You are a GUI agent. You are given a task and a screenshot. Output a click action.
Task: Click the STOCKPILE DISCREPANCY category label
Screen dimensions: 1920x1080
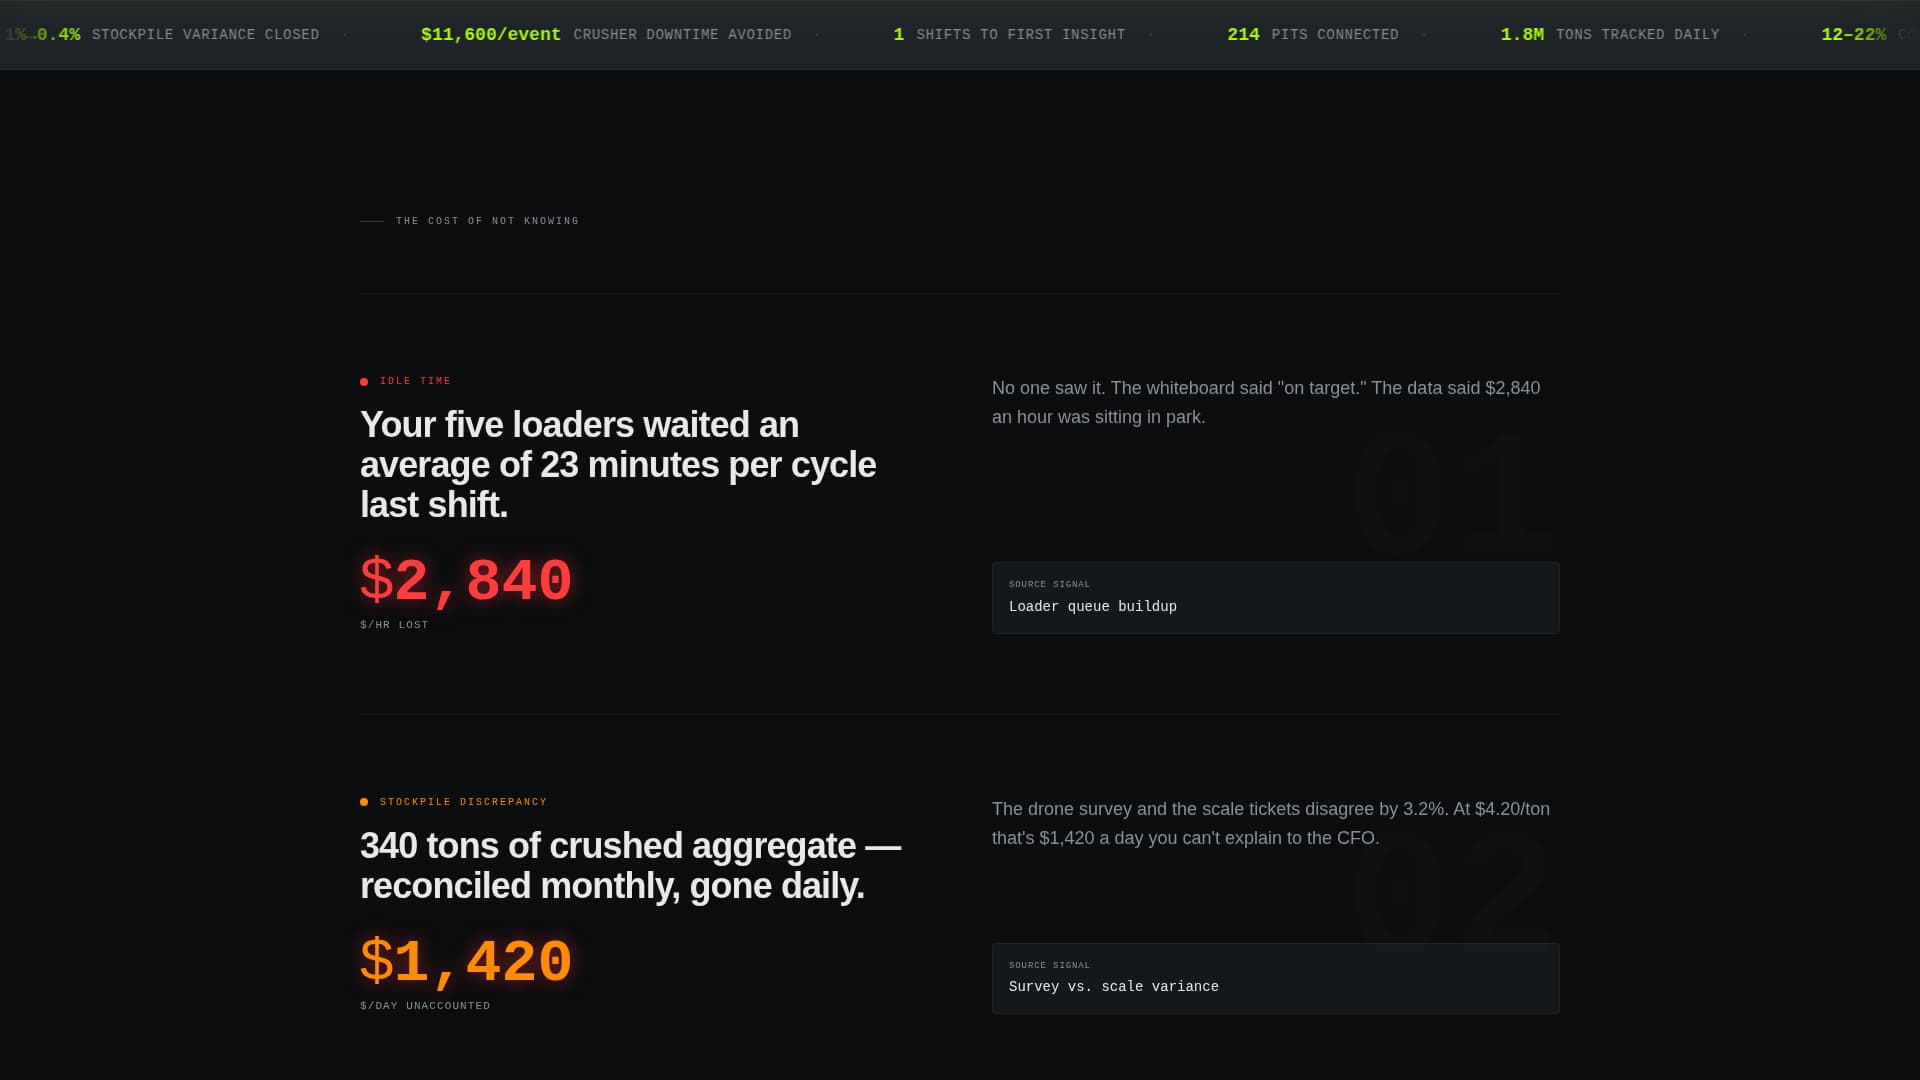click(x=463, y=802)
